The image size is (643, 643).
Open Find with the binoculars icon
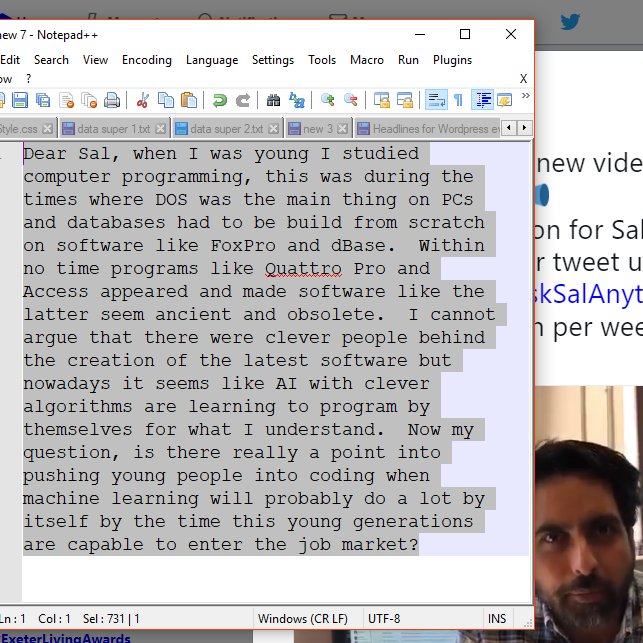(x=273, y=100)
